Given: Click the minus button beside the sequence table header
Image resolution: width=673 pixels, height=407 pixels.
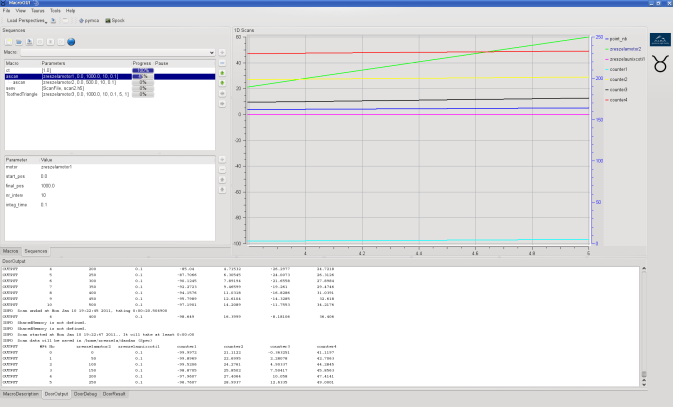Looking at the screenshot, I should click(222, 63).
